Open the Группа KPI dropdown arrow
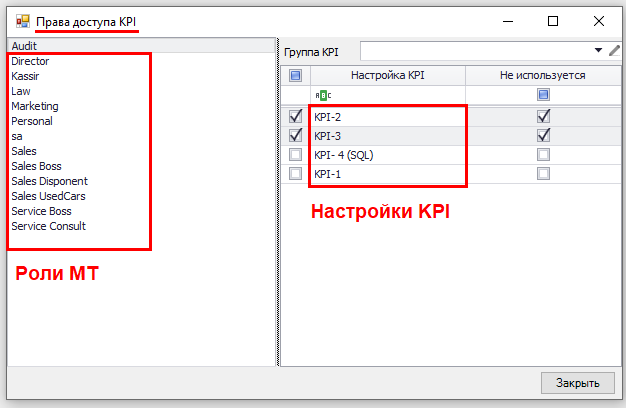The width and height of the screenshot is (626, 408). click(598, 50)
